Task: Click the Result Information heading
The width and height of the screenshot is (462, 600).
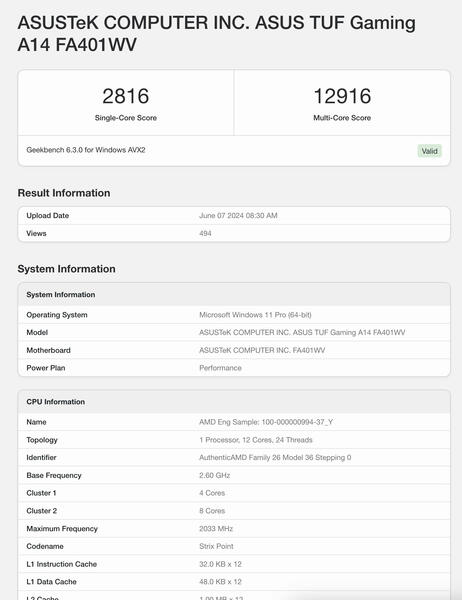Action: point(64,193)
